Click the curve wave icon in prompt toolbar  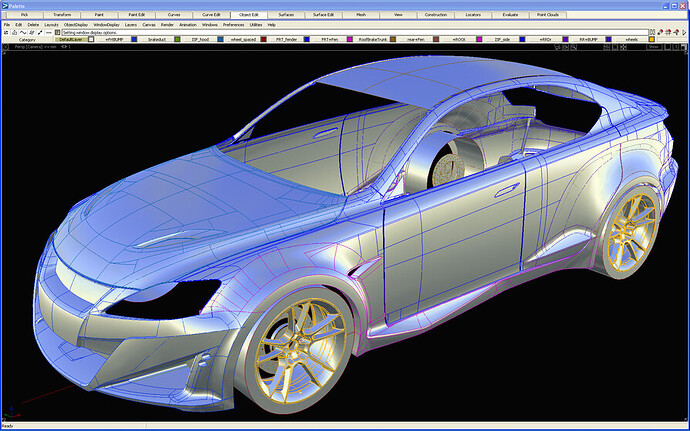23,33
